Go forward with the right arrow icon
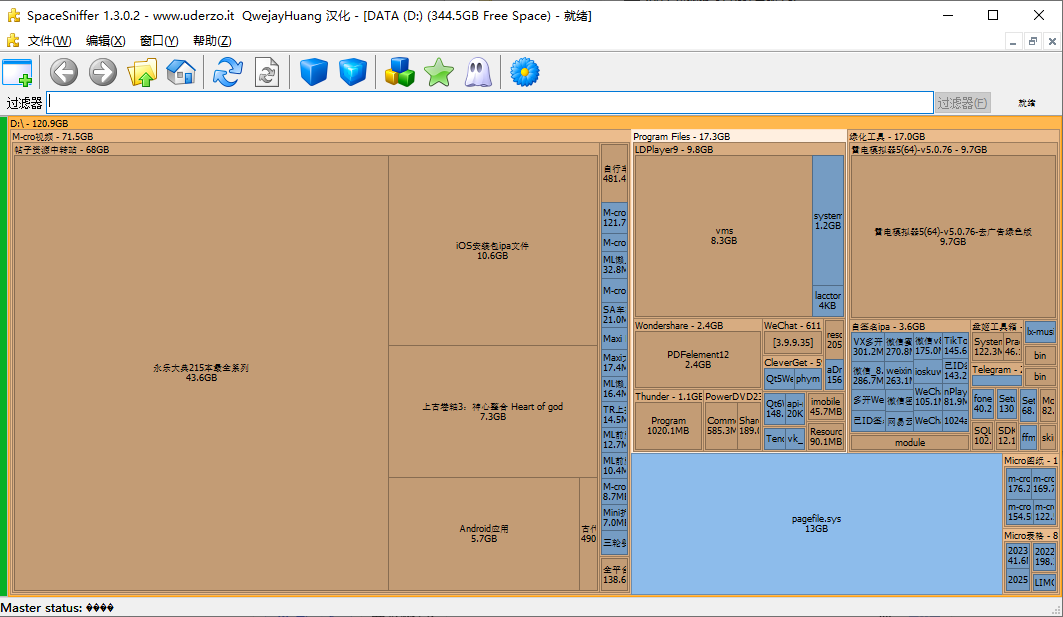This screenshot has height=617, width=1063. click(103, 72)
